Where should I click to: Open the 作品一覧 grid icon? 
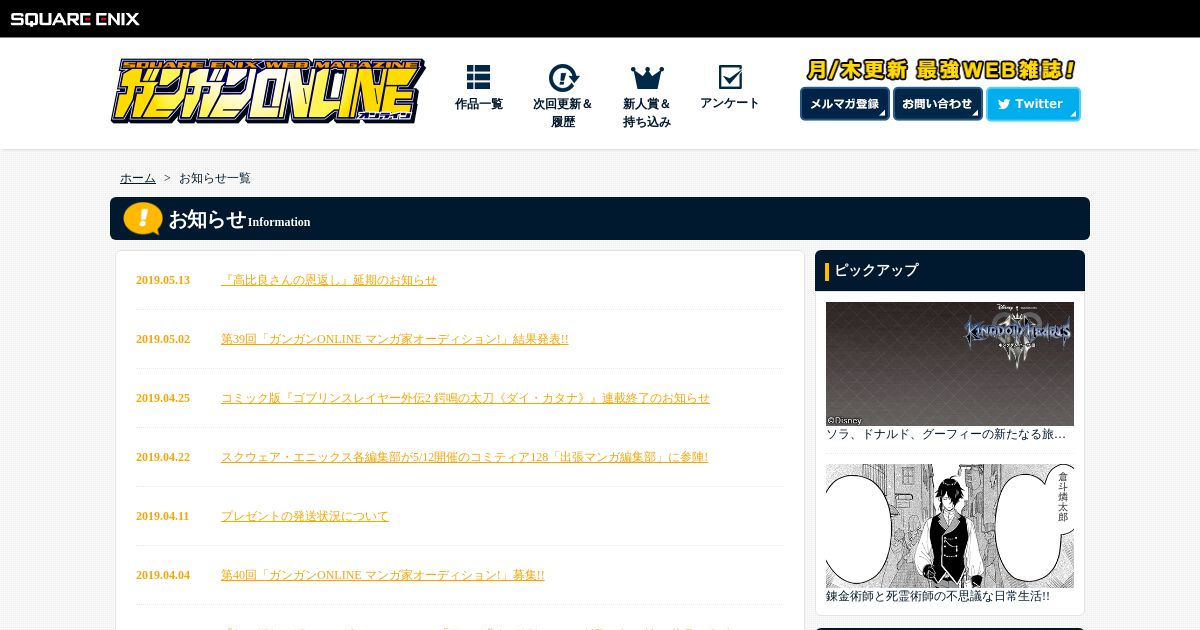click(x=478, y=77)
